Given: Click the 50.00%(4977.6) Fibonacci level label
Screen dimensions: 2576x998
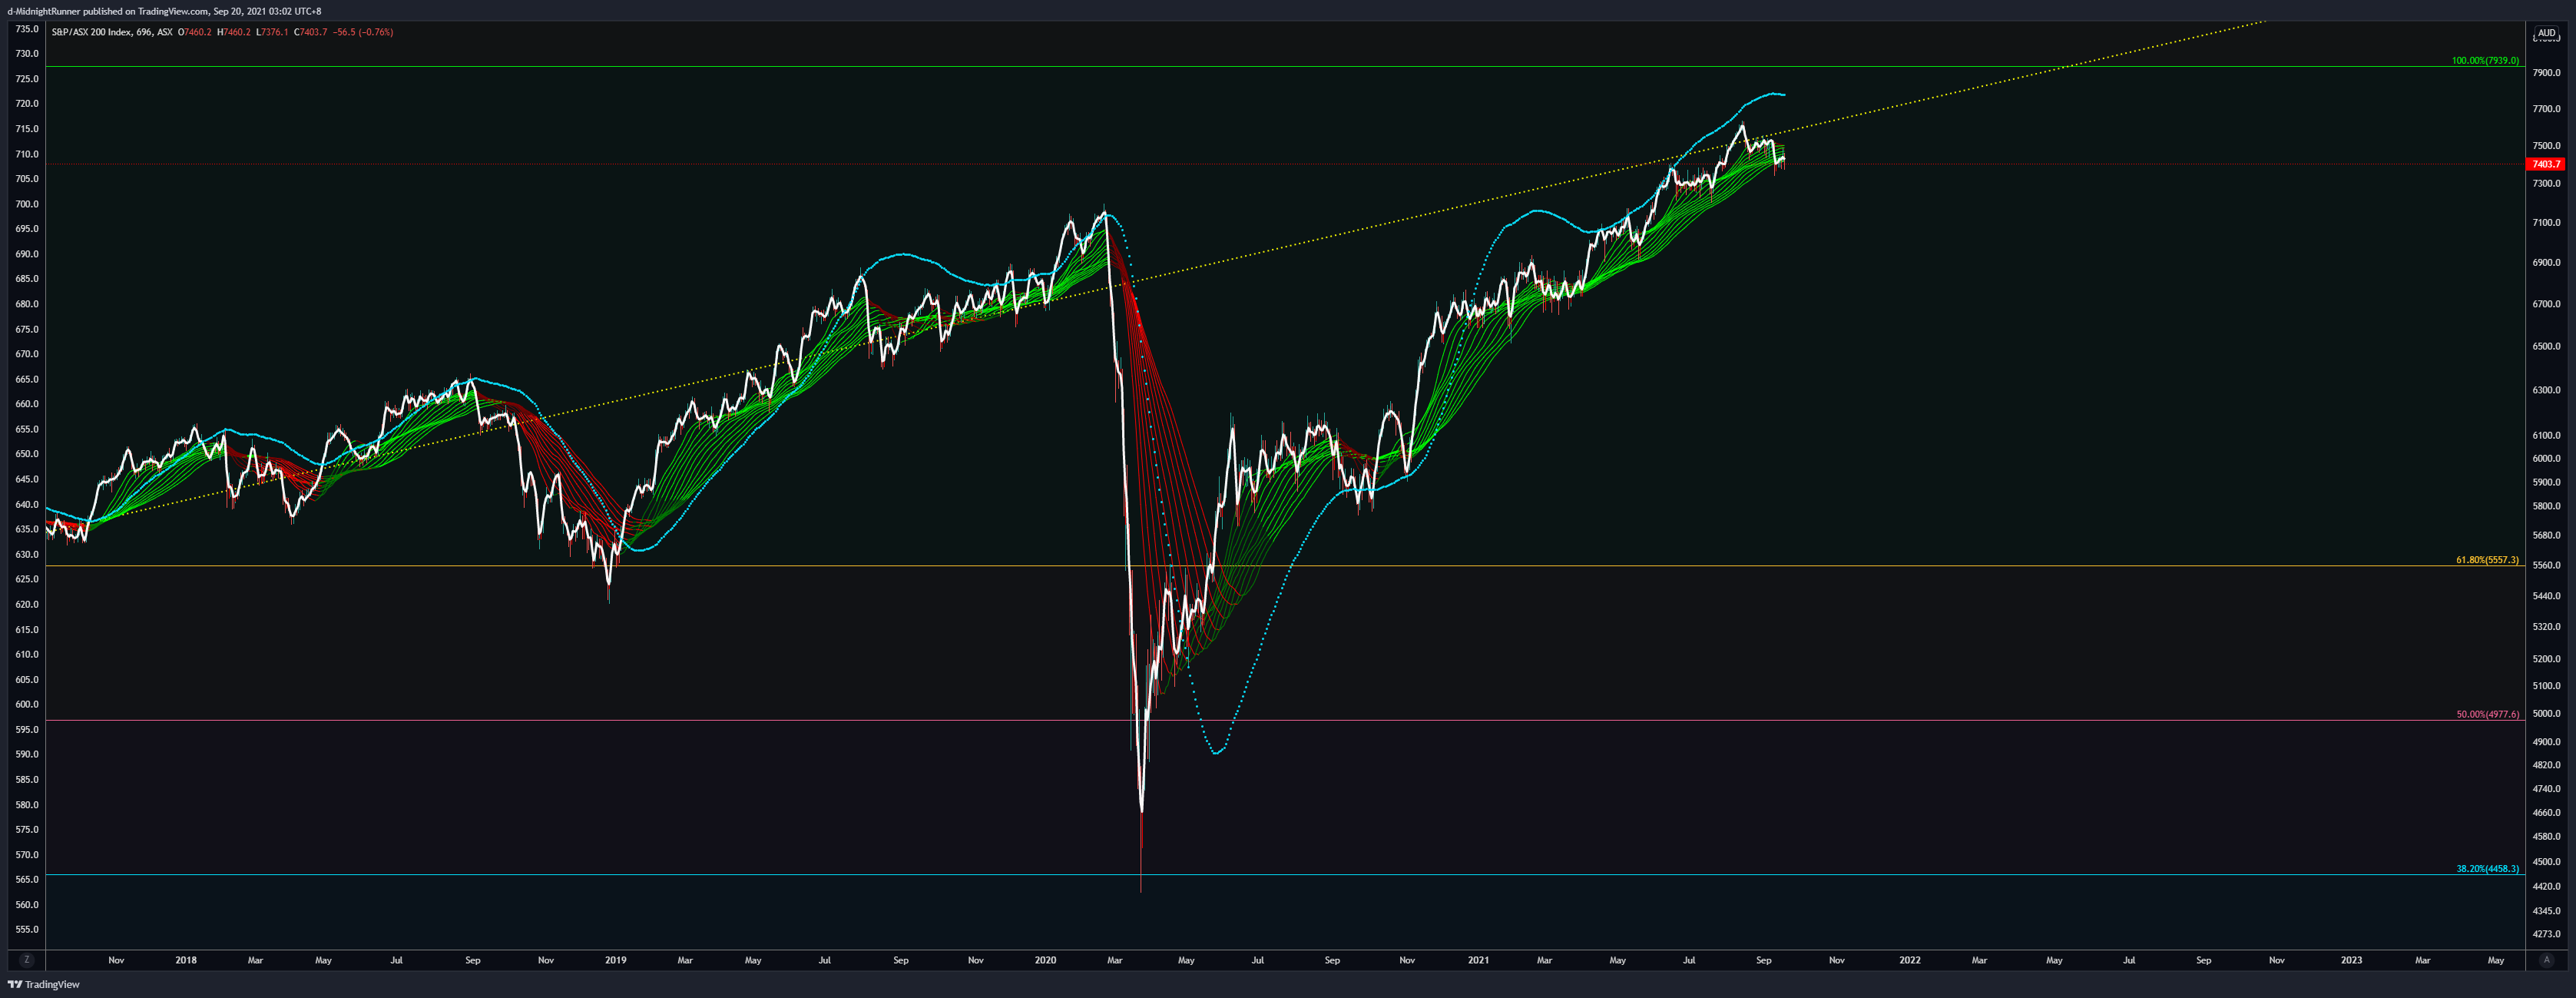Looking at the screenshot, I should pyautogui.click(x=2487, y=714).
